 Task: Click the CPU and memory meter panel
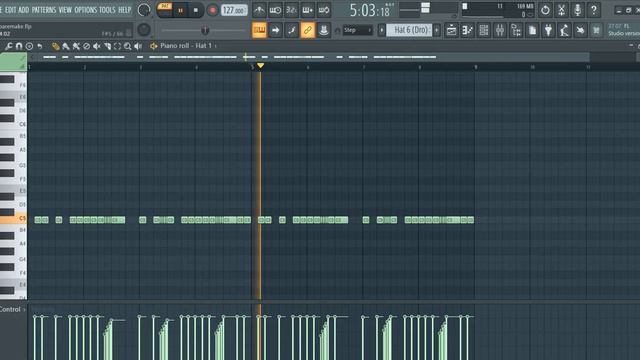click(498, 10)
